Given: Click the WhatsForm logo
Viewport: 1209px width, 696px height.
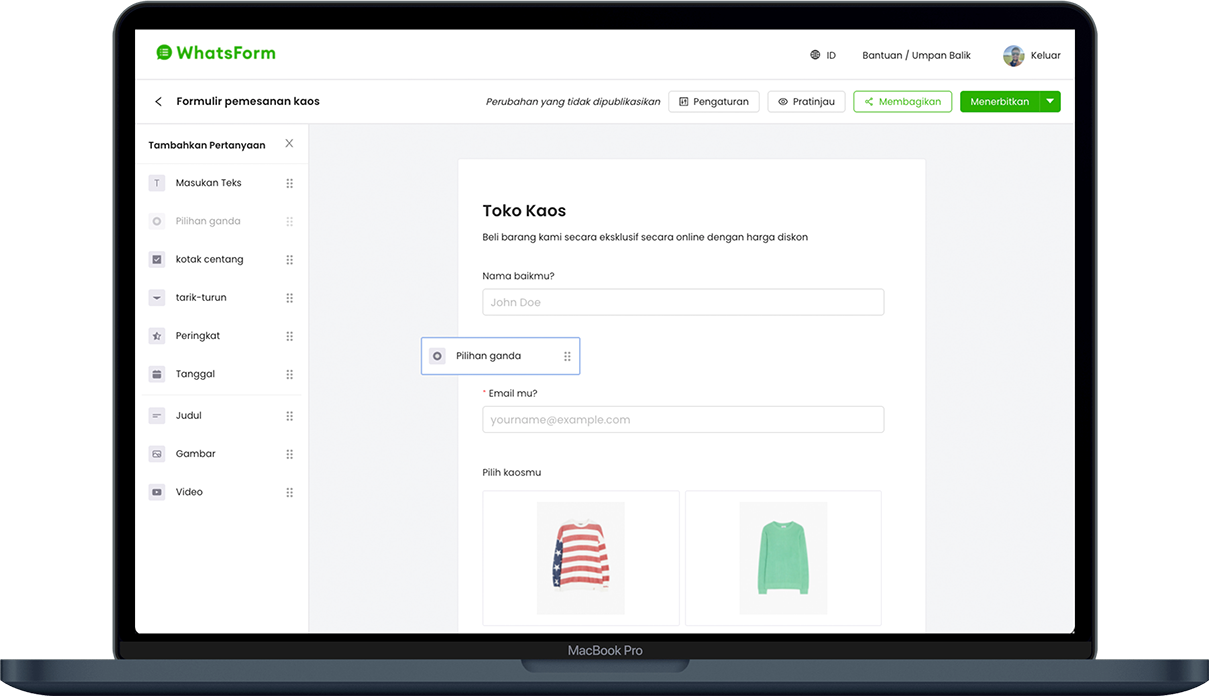Looking at the screenshot, I should pyautogui.click(x=215, y=53).
